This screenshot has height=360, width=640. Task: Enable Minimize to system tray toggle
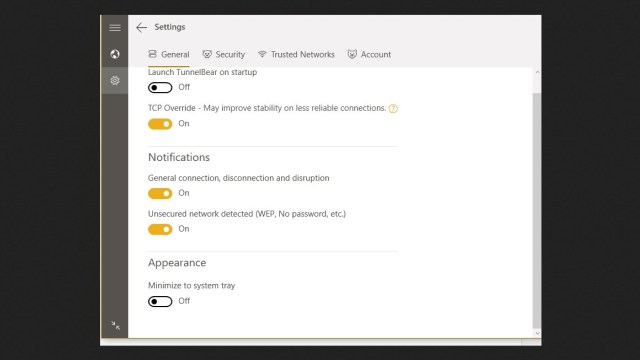pos(160,301)
